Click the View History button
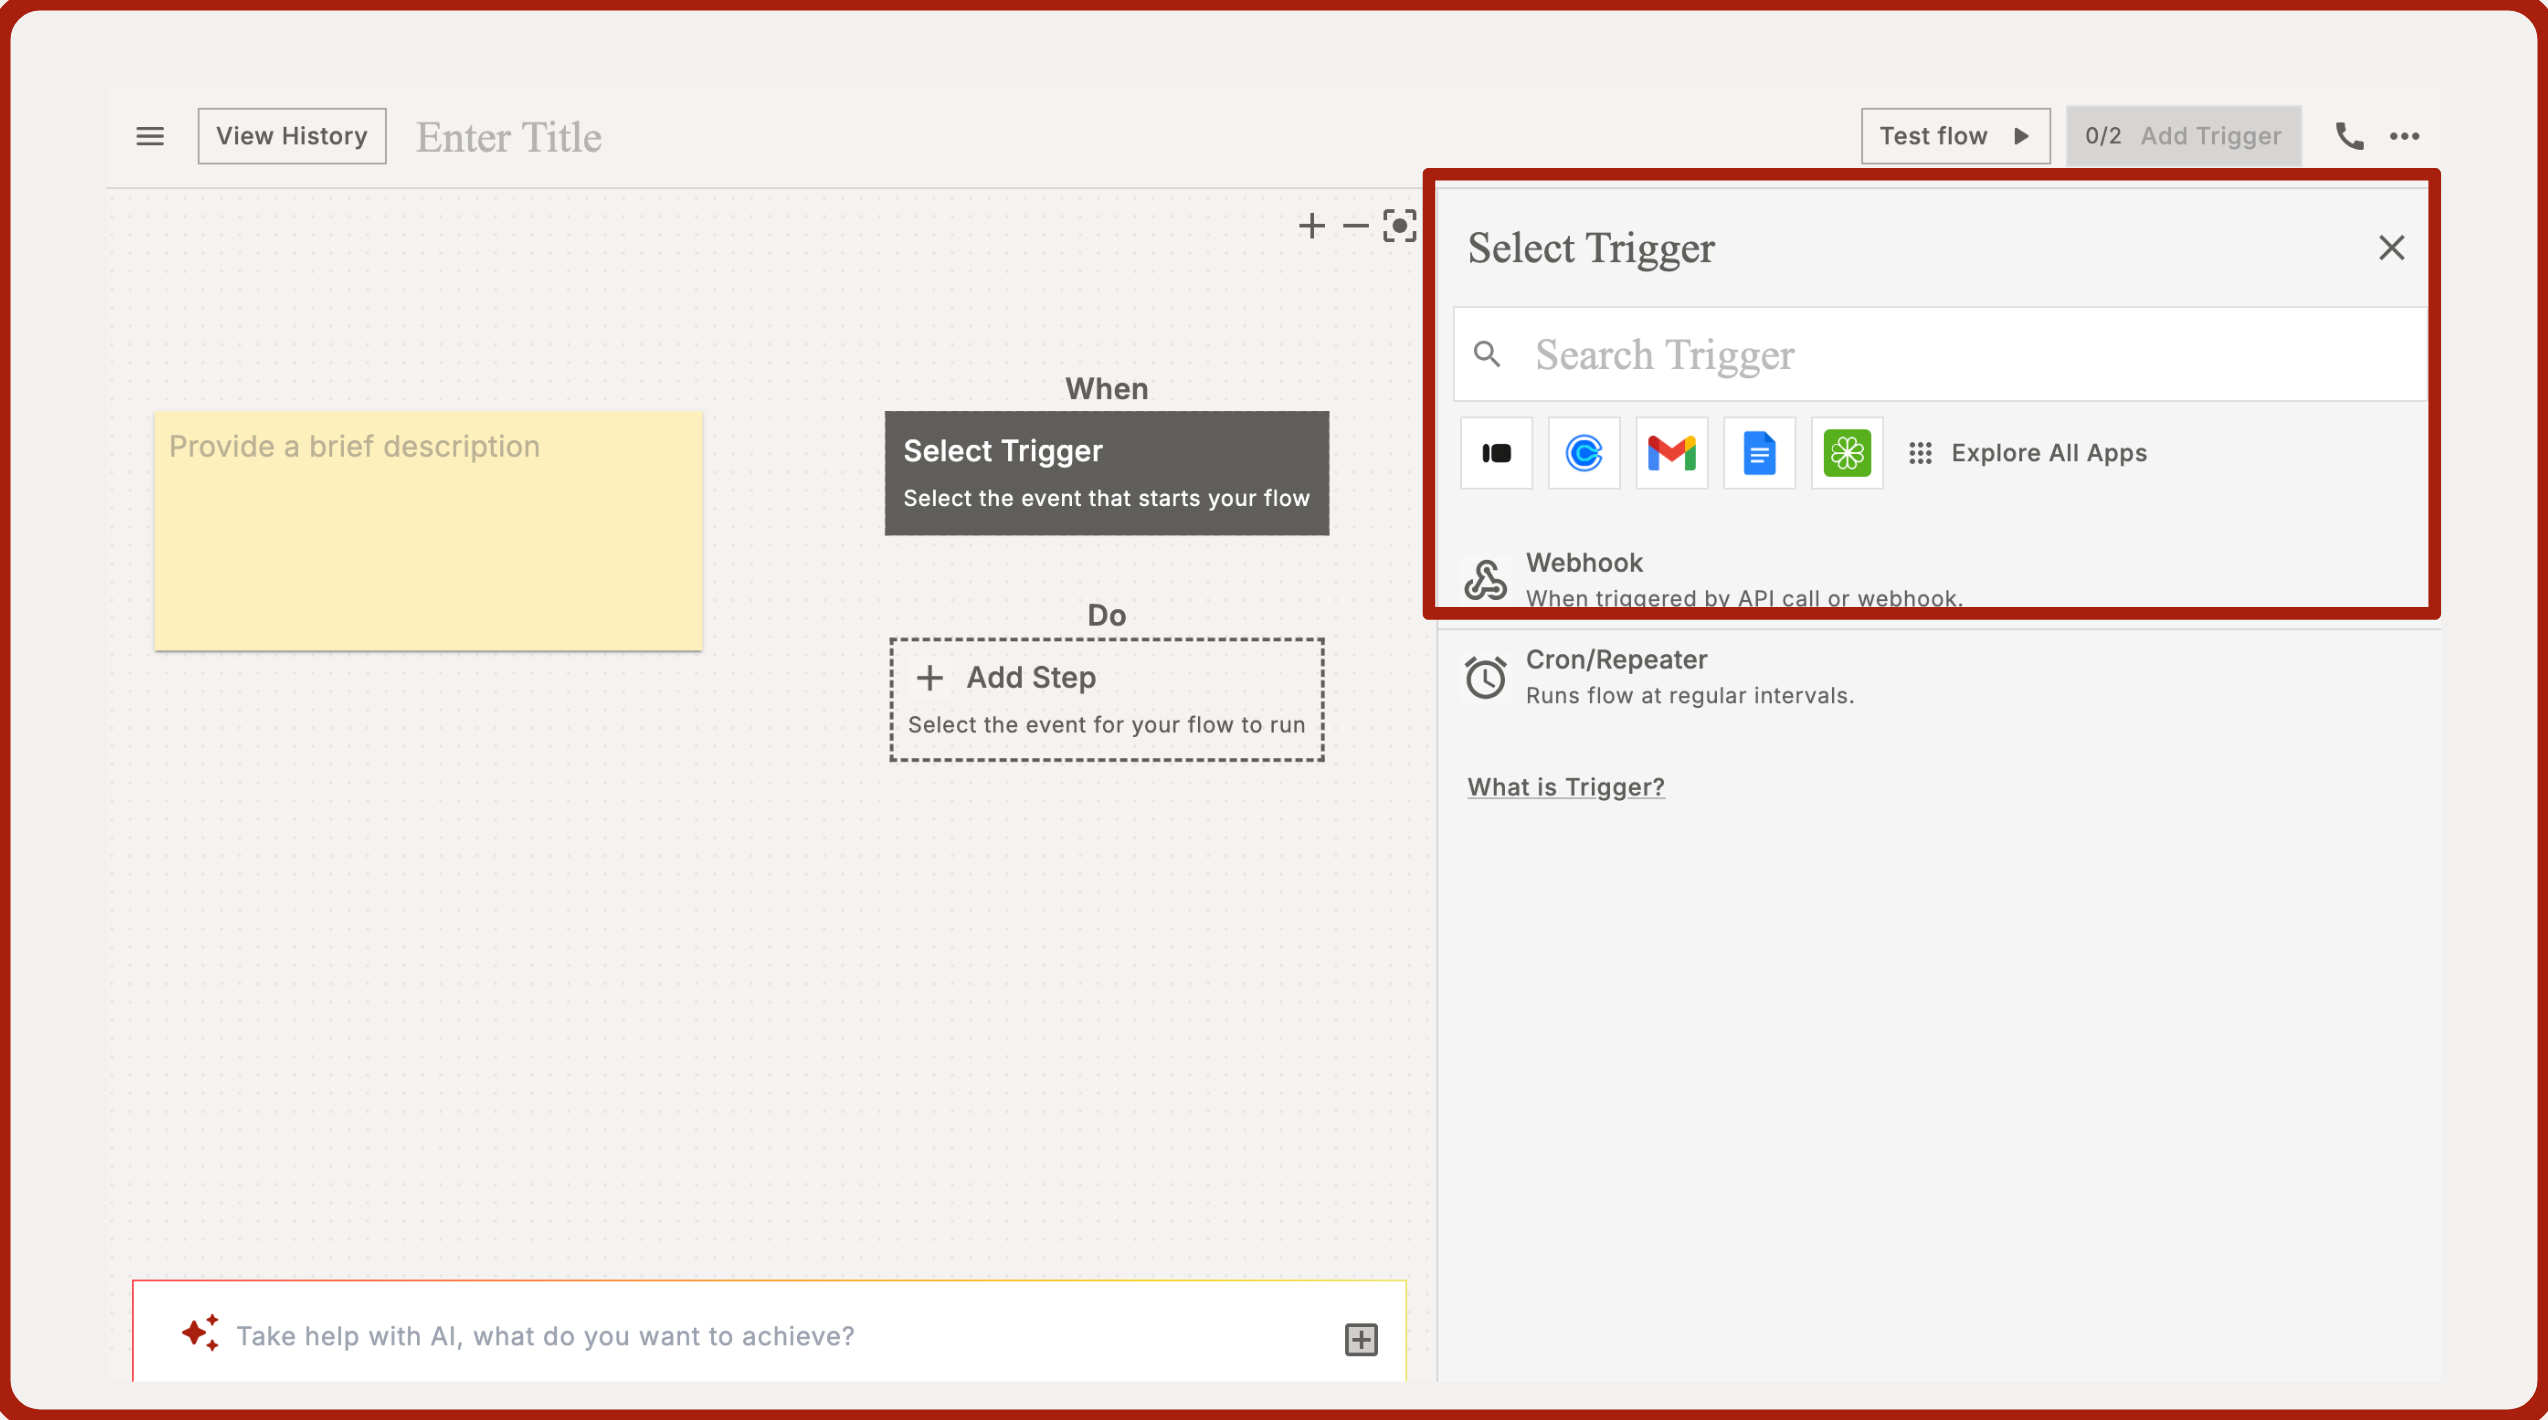The height and width of the screenshot is (1420, 2548). (x=292, y=136)
